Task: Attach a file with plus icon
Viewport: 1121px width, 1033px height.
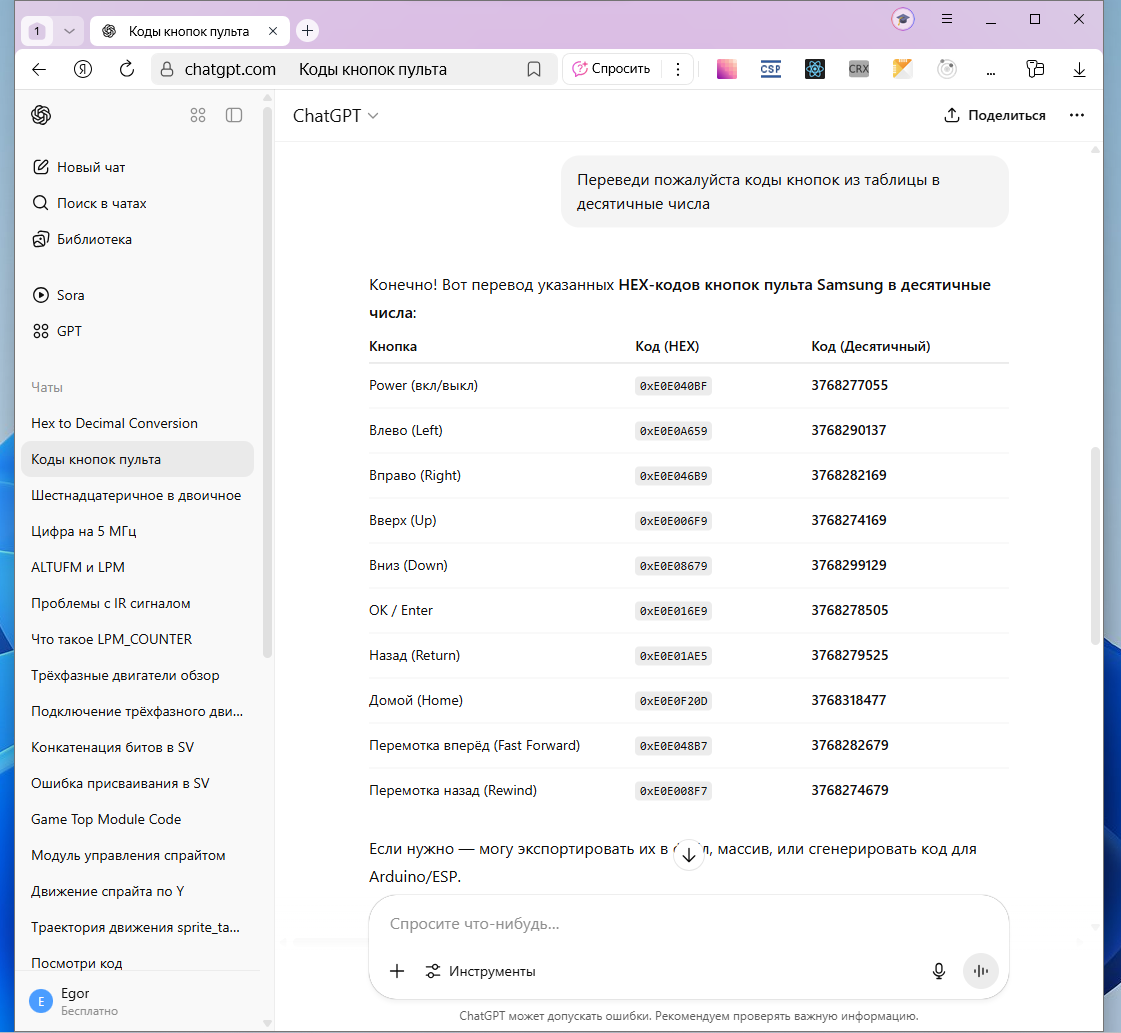Action: point(397,971)
